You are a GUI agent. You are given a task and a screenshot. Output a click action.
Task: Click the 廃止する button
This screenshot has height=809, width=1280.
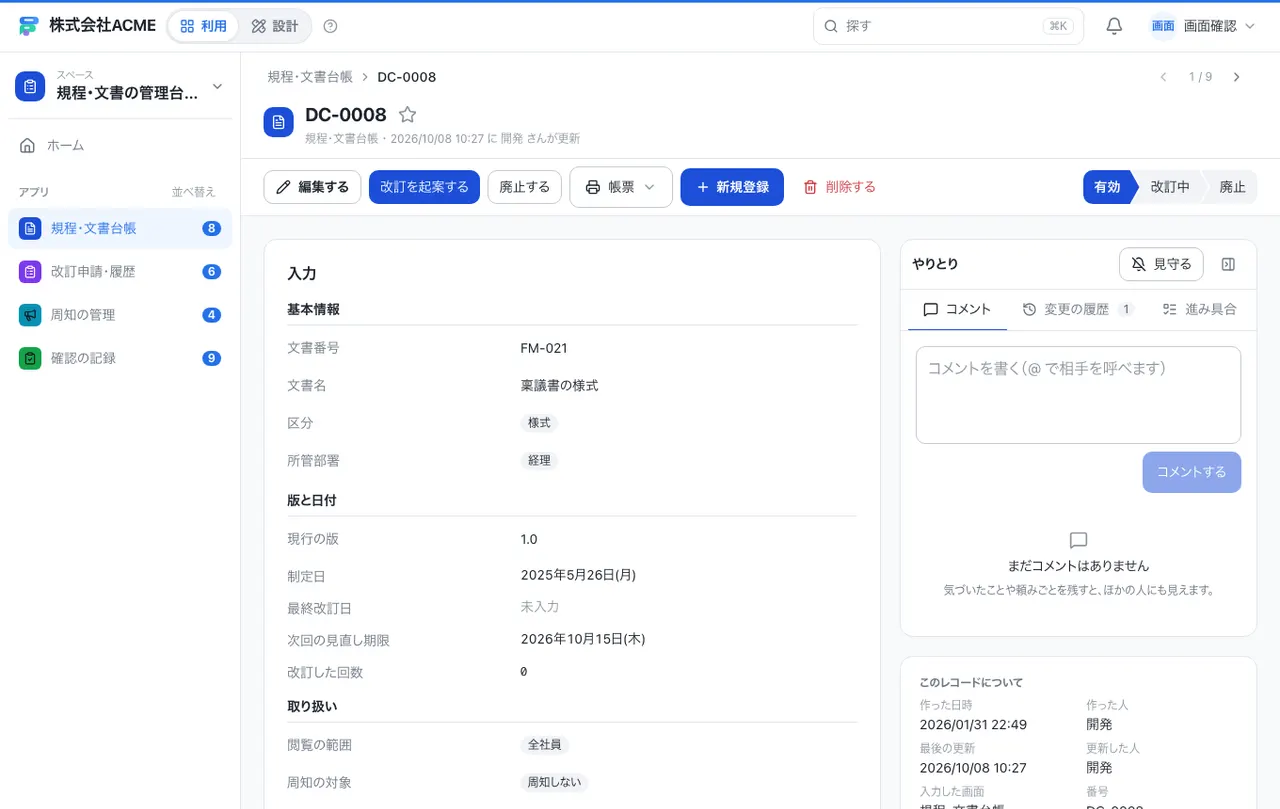[525, 187]
